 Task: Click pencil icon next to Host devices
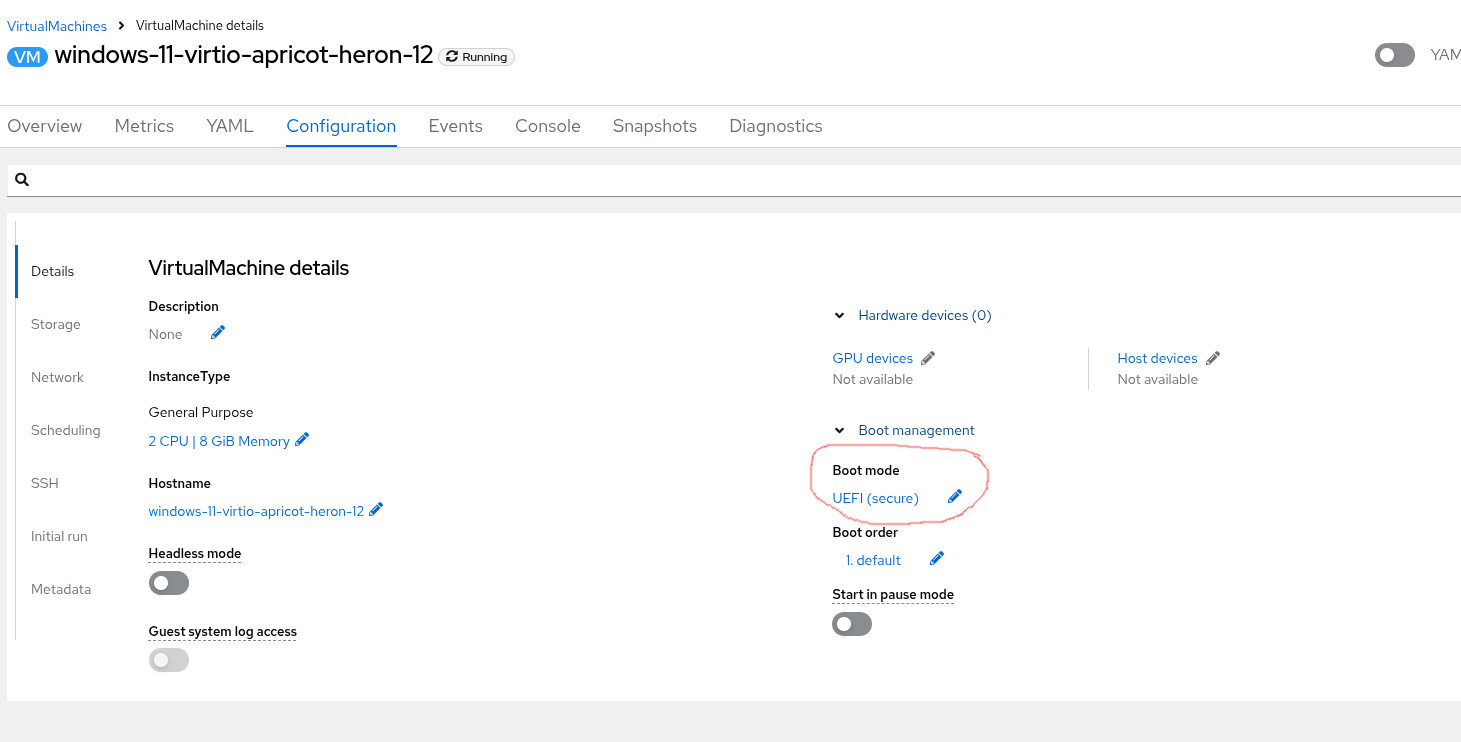(1213, 358)
